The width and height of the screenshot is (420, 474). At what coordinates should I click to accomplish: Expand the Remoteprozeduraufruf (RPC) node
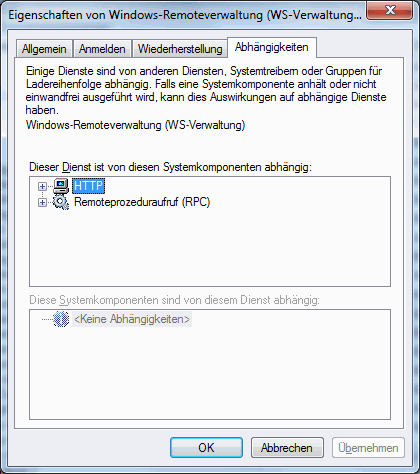click(x=42, y=202)
